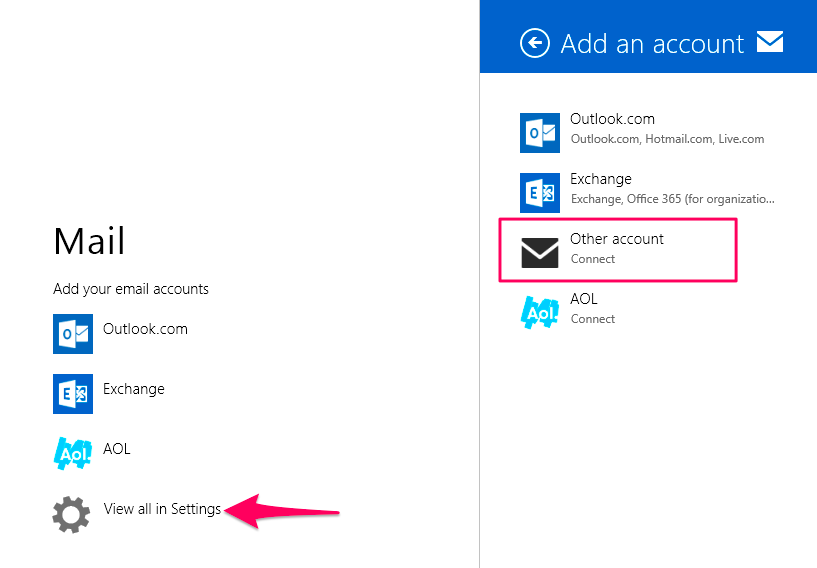Click the back arrow in Add an account header

[x=535, y=43]
